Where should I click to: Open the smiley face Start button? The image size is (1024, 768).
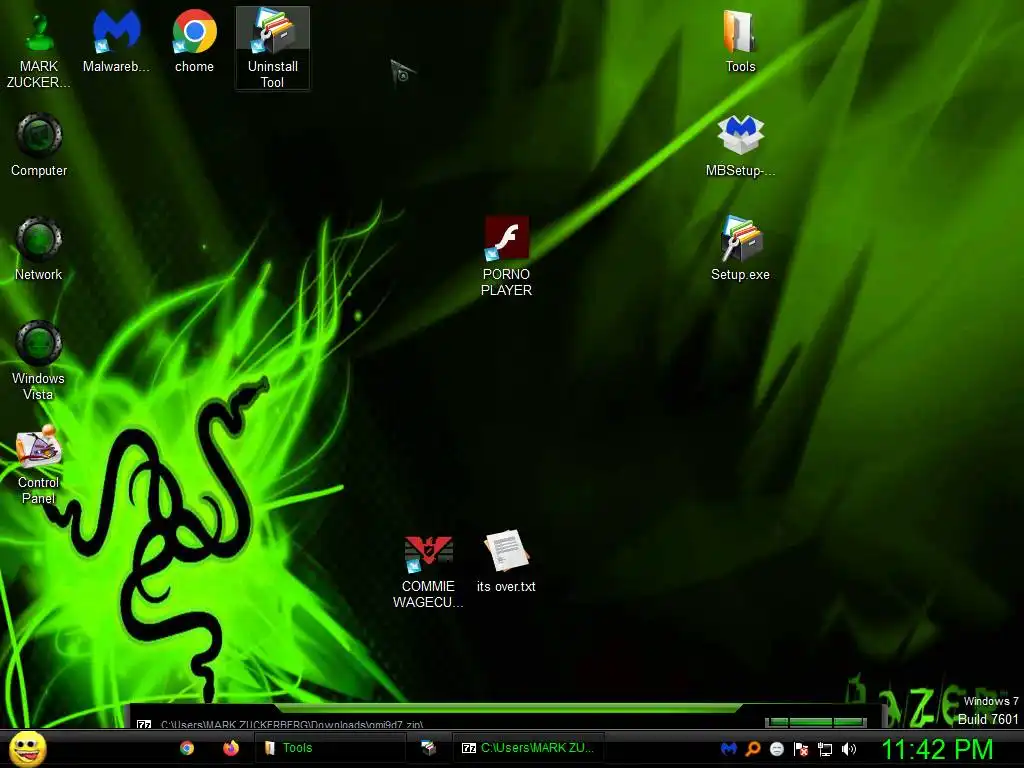[27, 748]
